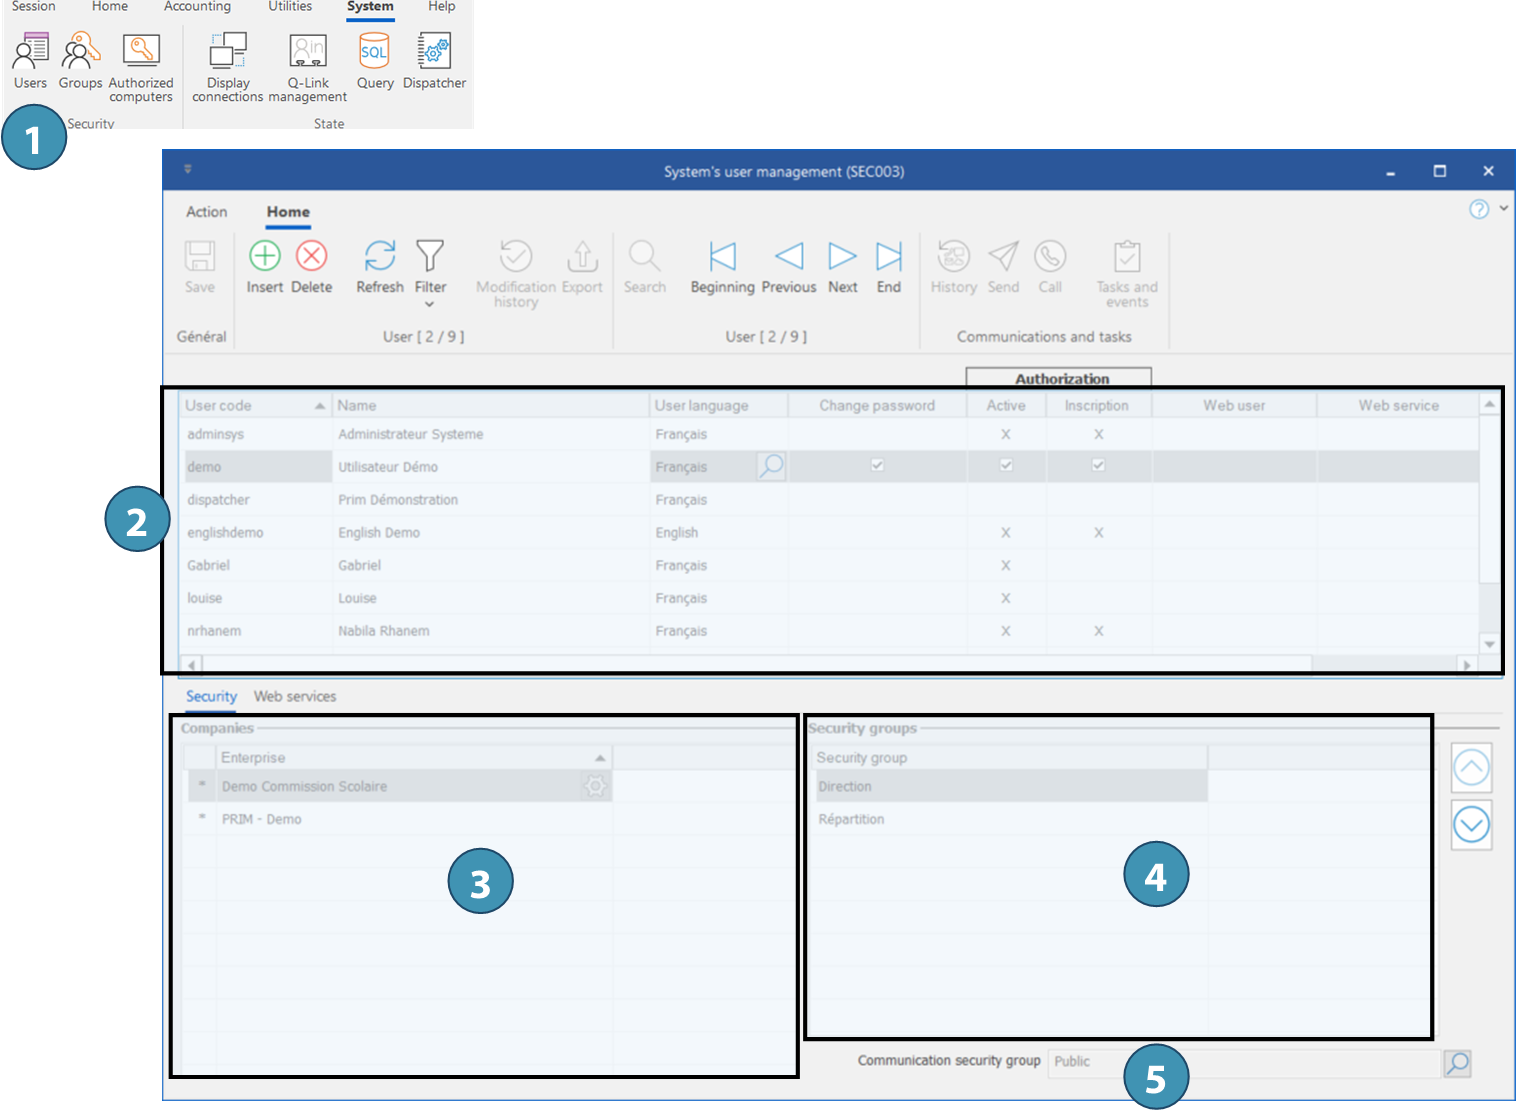
Task: Open the SQL Query tool
Action: 374,50
